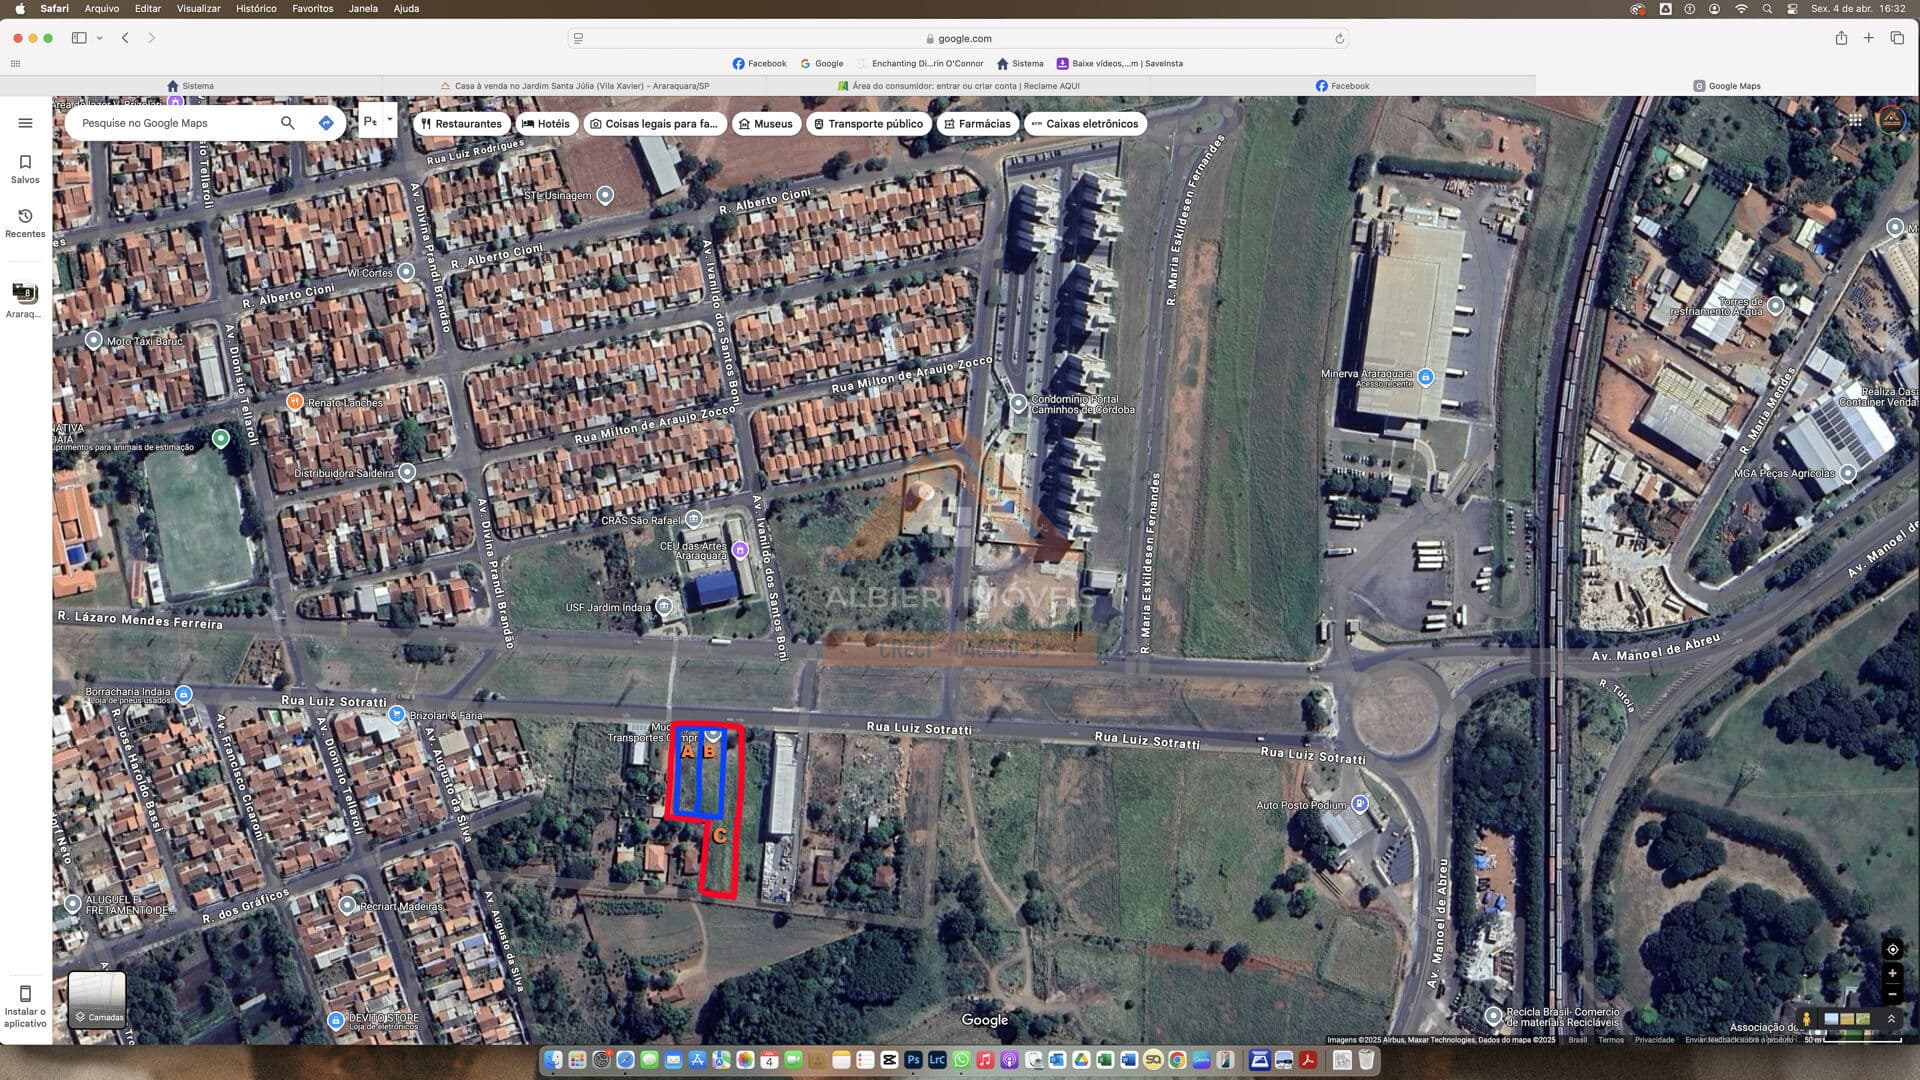The width and height of the screenshot is (1920, 1080).
Task: Click the DEVITO STORE pin
Action: pyautogui.click(x=336, y=1020)
